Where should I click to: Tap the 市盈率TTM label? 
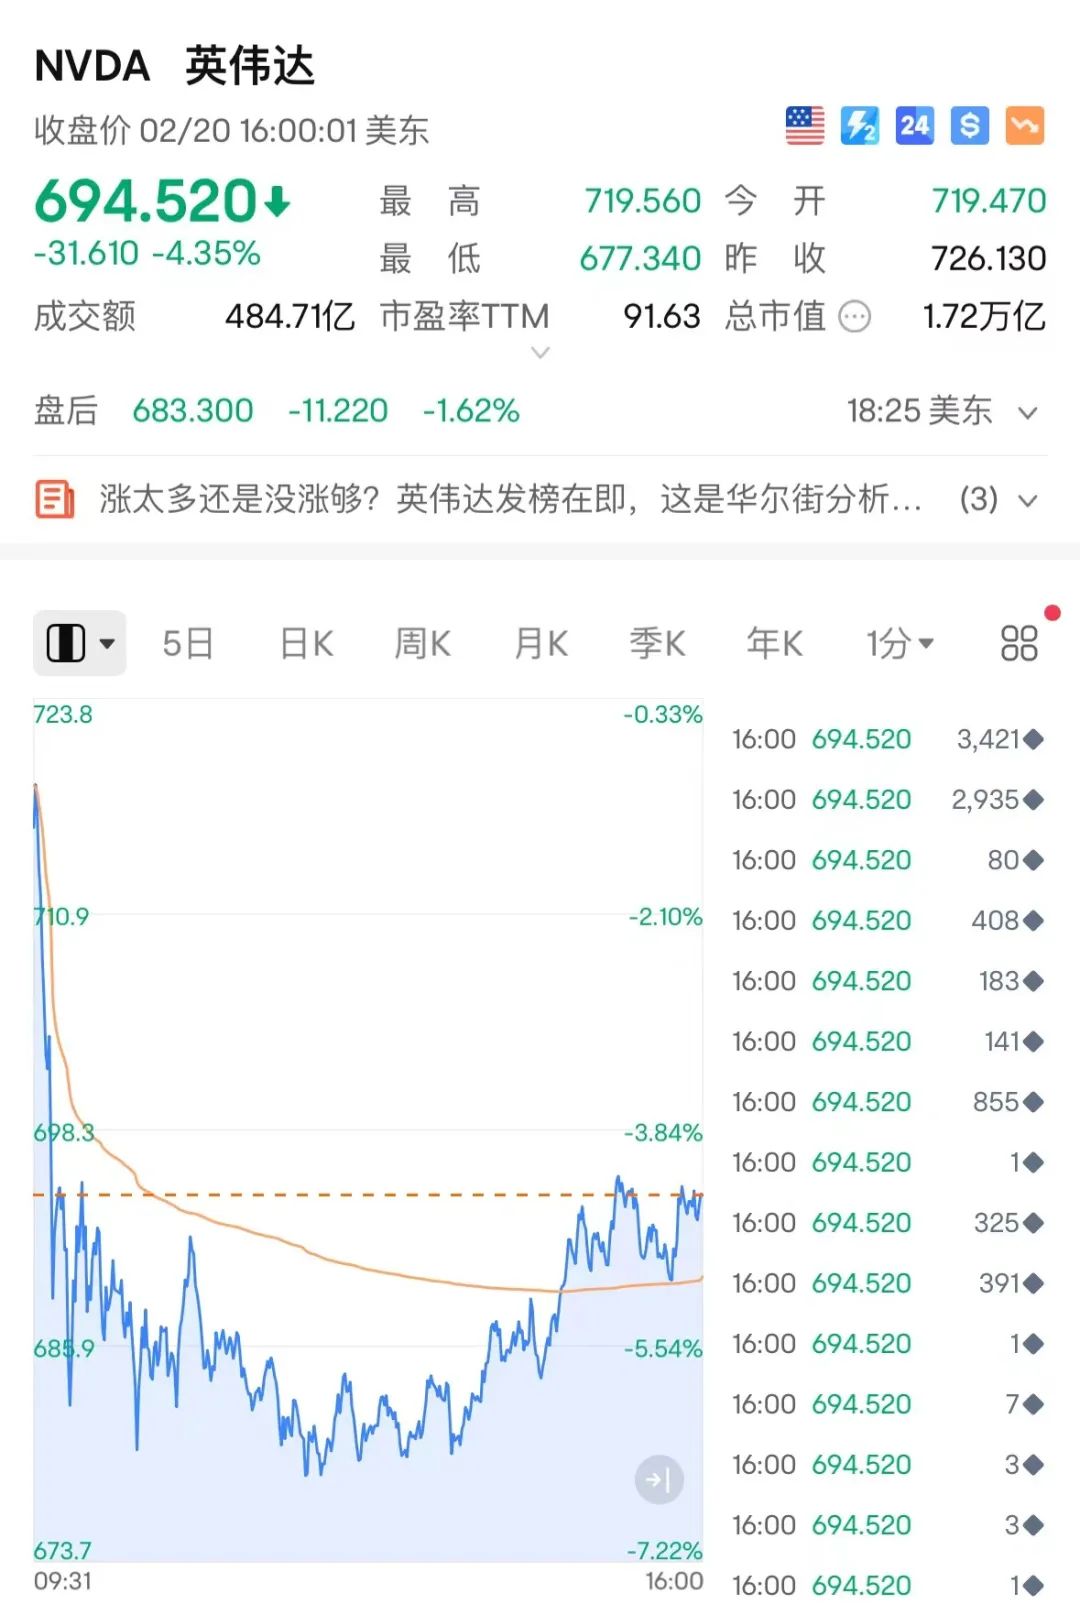(x=465, y=317)
